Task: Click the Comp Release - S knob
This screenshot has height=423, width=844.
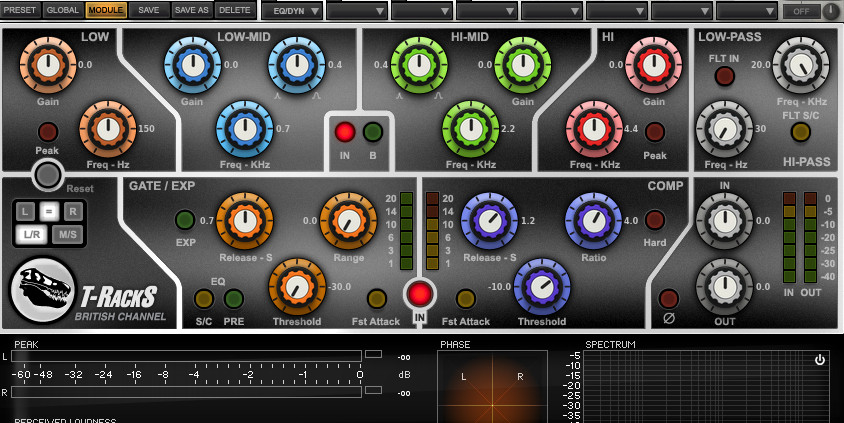Action: pos(489,221)
